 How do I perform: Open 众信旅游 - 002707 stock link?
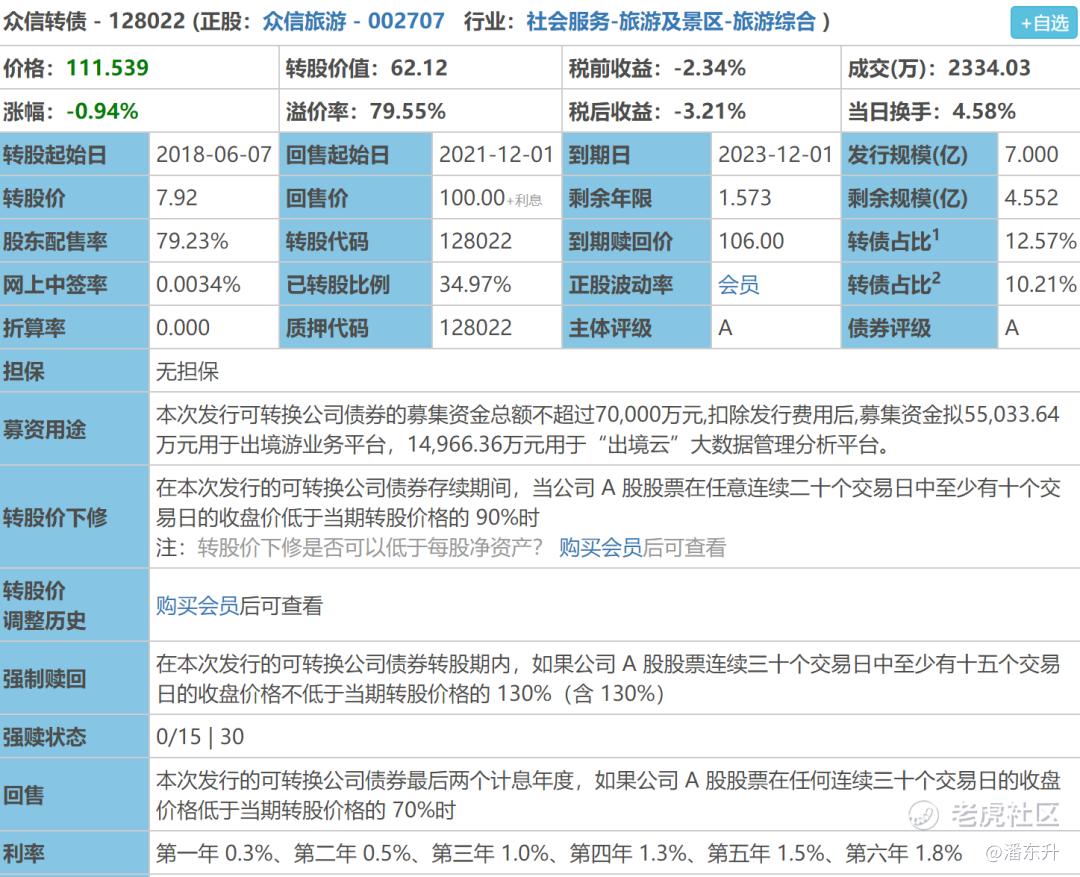pos(353,21)
